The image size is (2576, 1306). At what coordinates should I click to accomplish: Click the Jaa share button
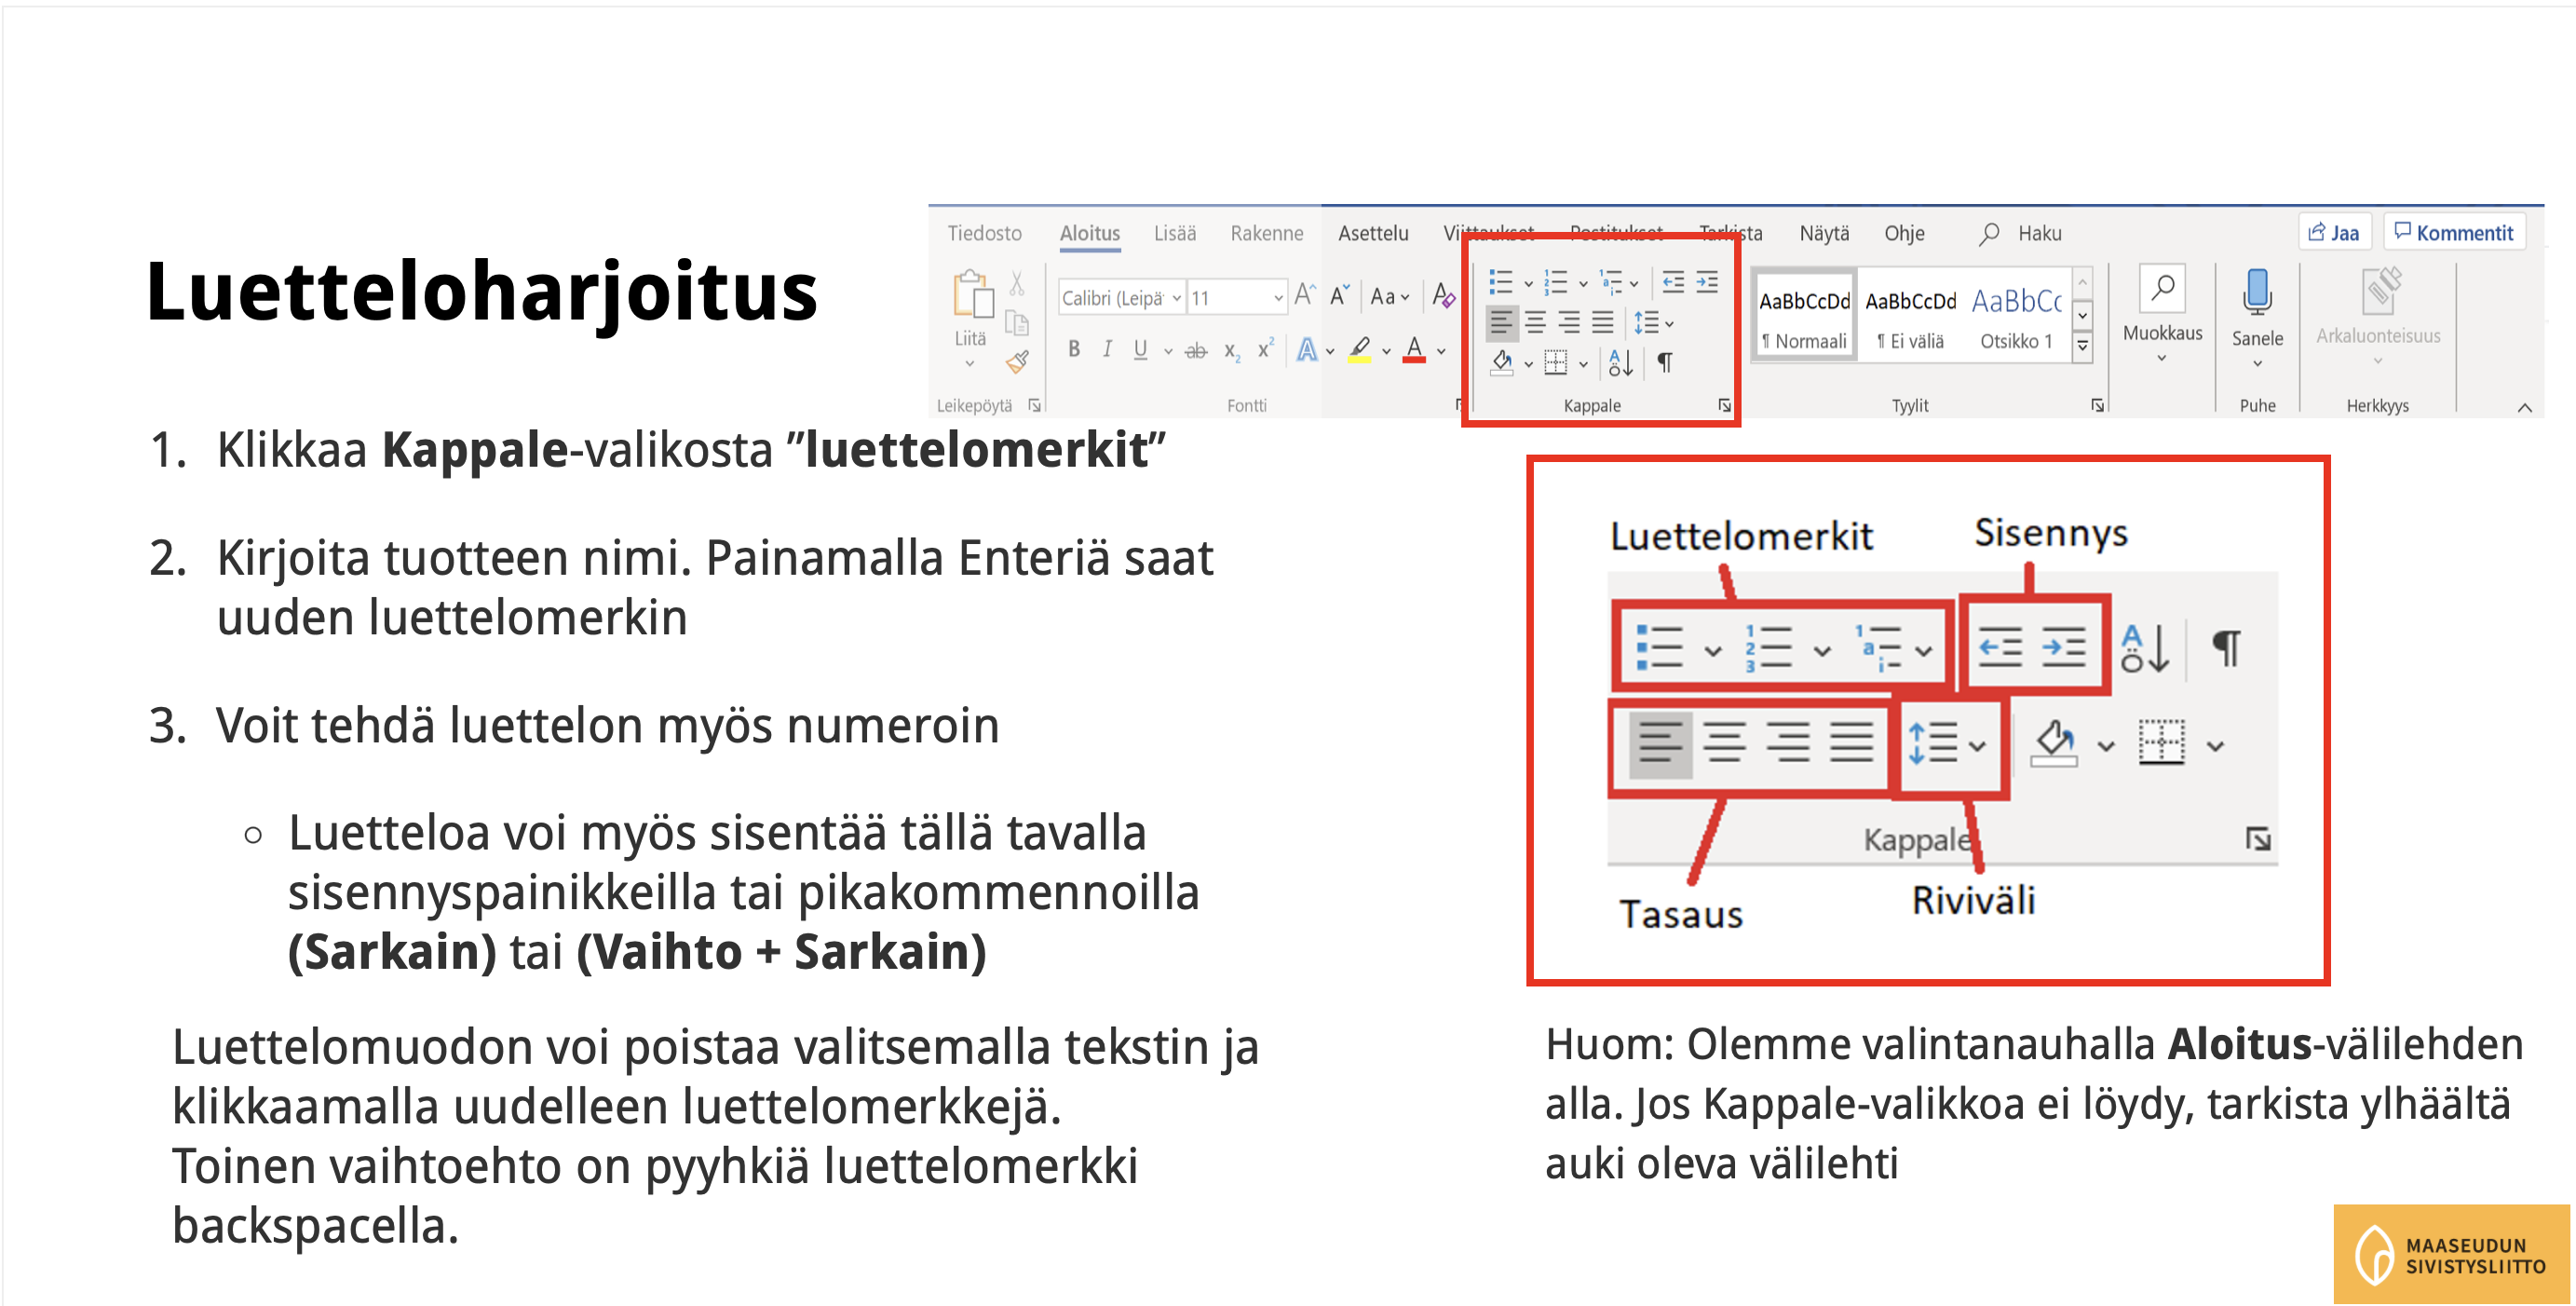point(2334,232)
